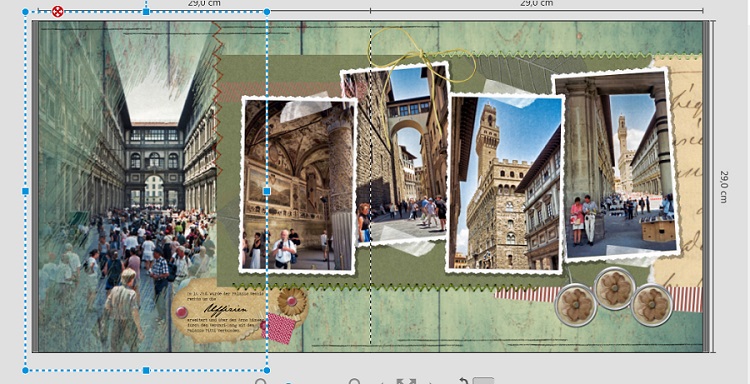Click the bottom-middle square selection handle
Viewport: 750px width, 384px height.
(146, 370)
